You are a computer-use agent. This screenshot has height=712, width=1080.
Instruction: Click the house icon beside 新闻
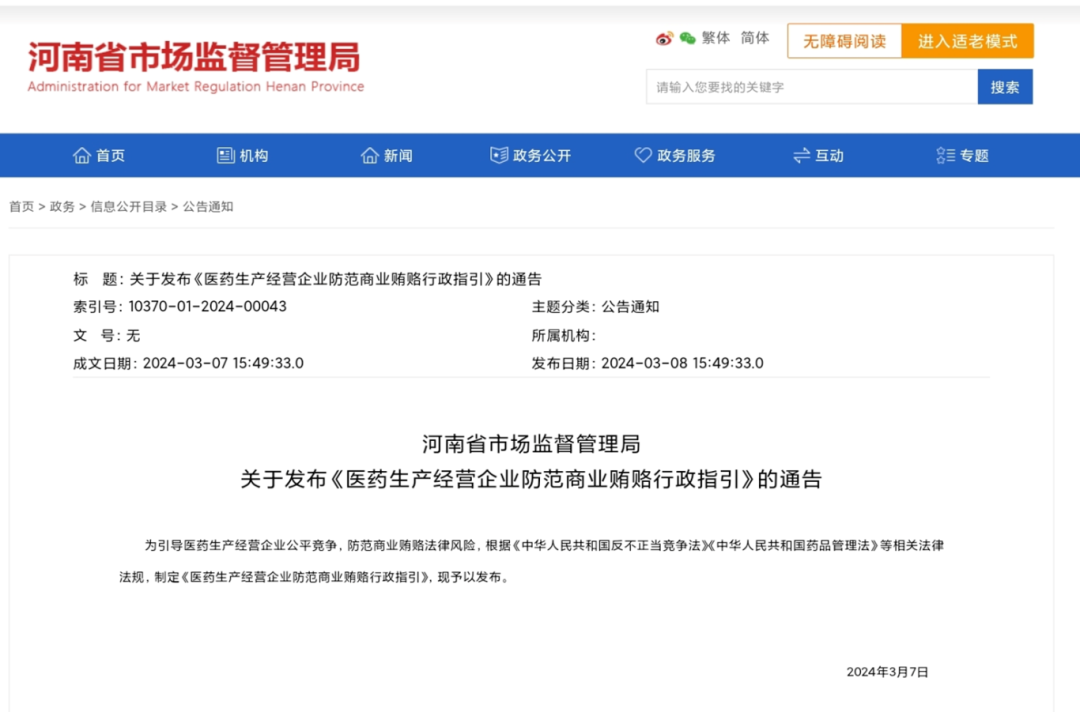(370, 156)
